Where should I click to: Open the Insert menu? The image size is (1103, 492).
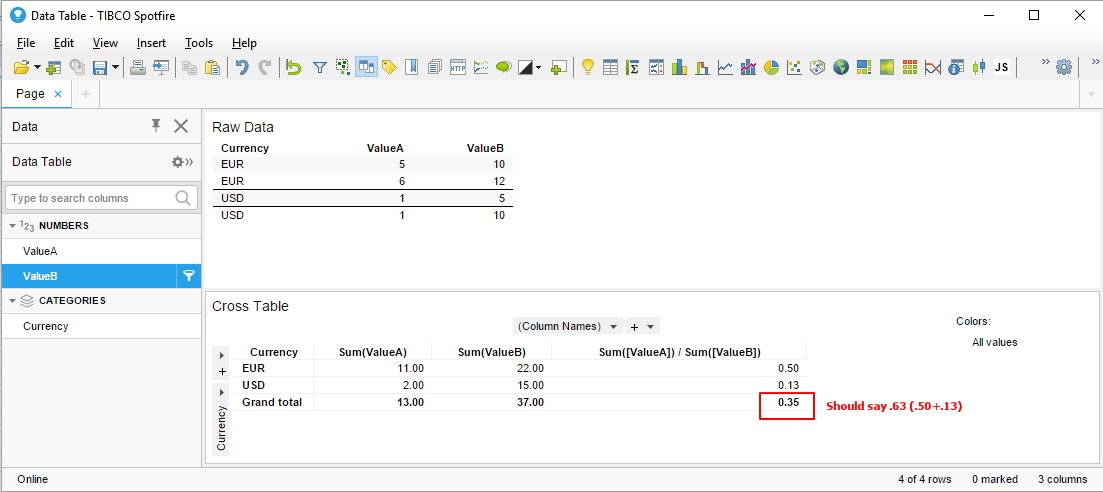click(x=151, y=43)
